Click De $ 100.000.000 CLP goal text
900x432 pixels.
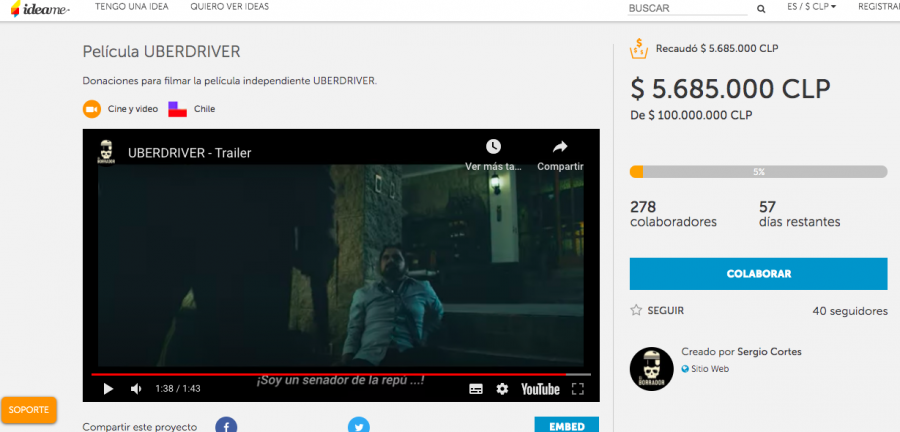tap(691, 115)
